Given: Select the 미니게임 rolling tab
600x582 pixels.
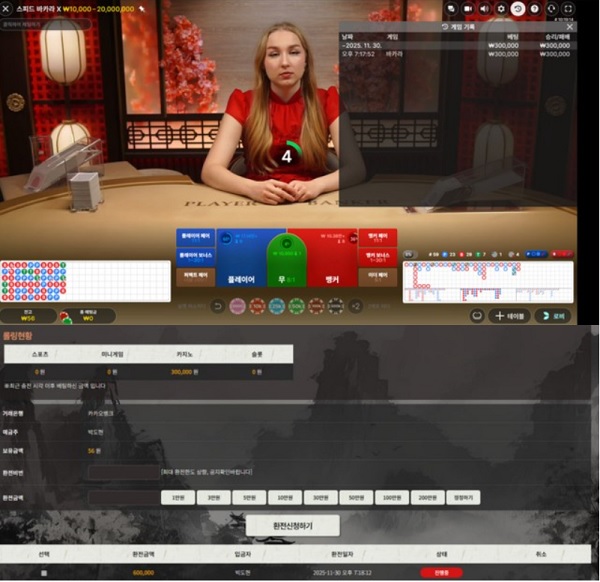Looking at the screenshot, I should click(112, 354).
